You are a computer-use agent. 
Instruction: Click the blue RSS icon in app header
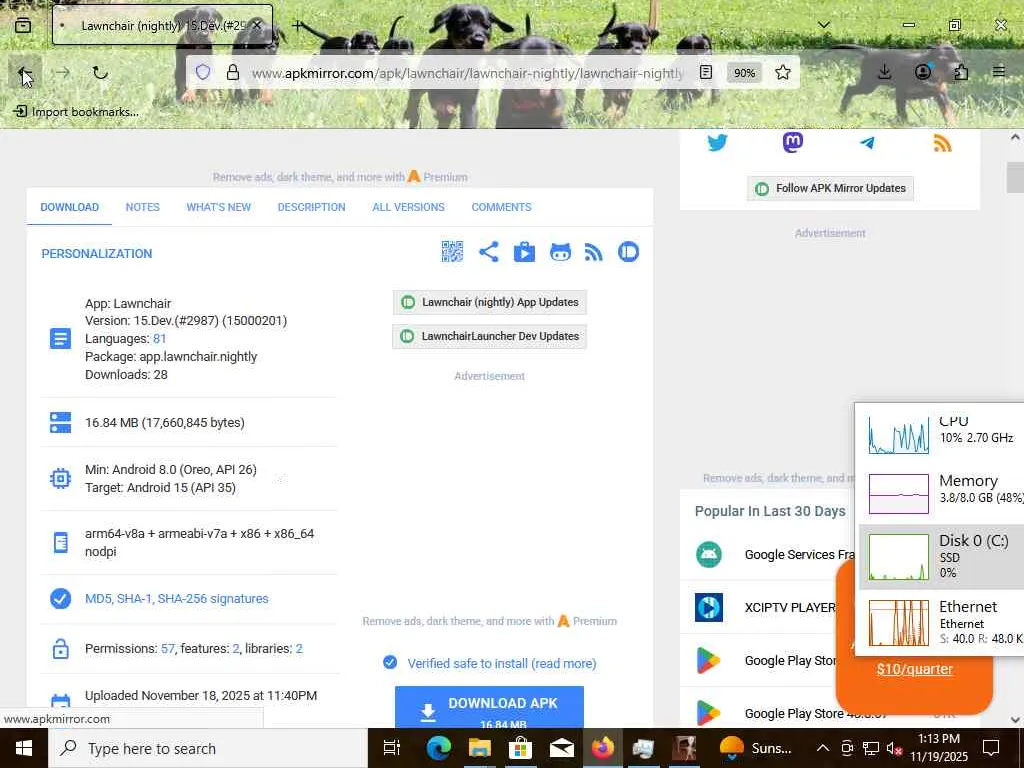click(594, 252)
